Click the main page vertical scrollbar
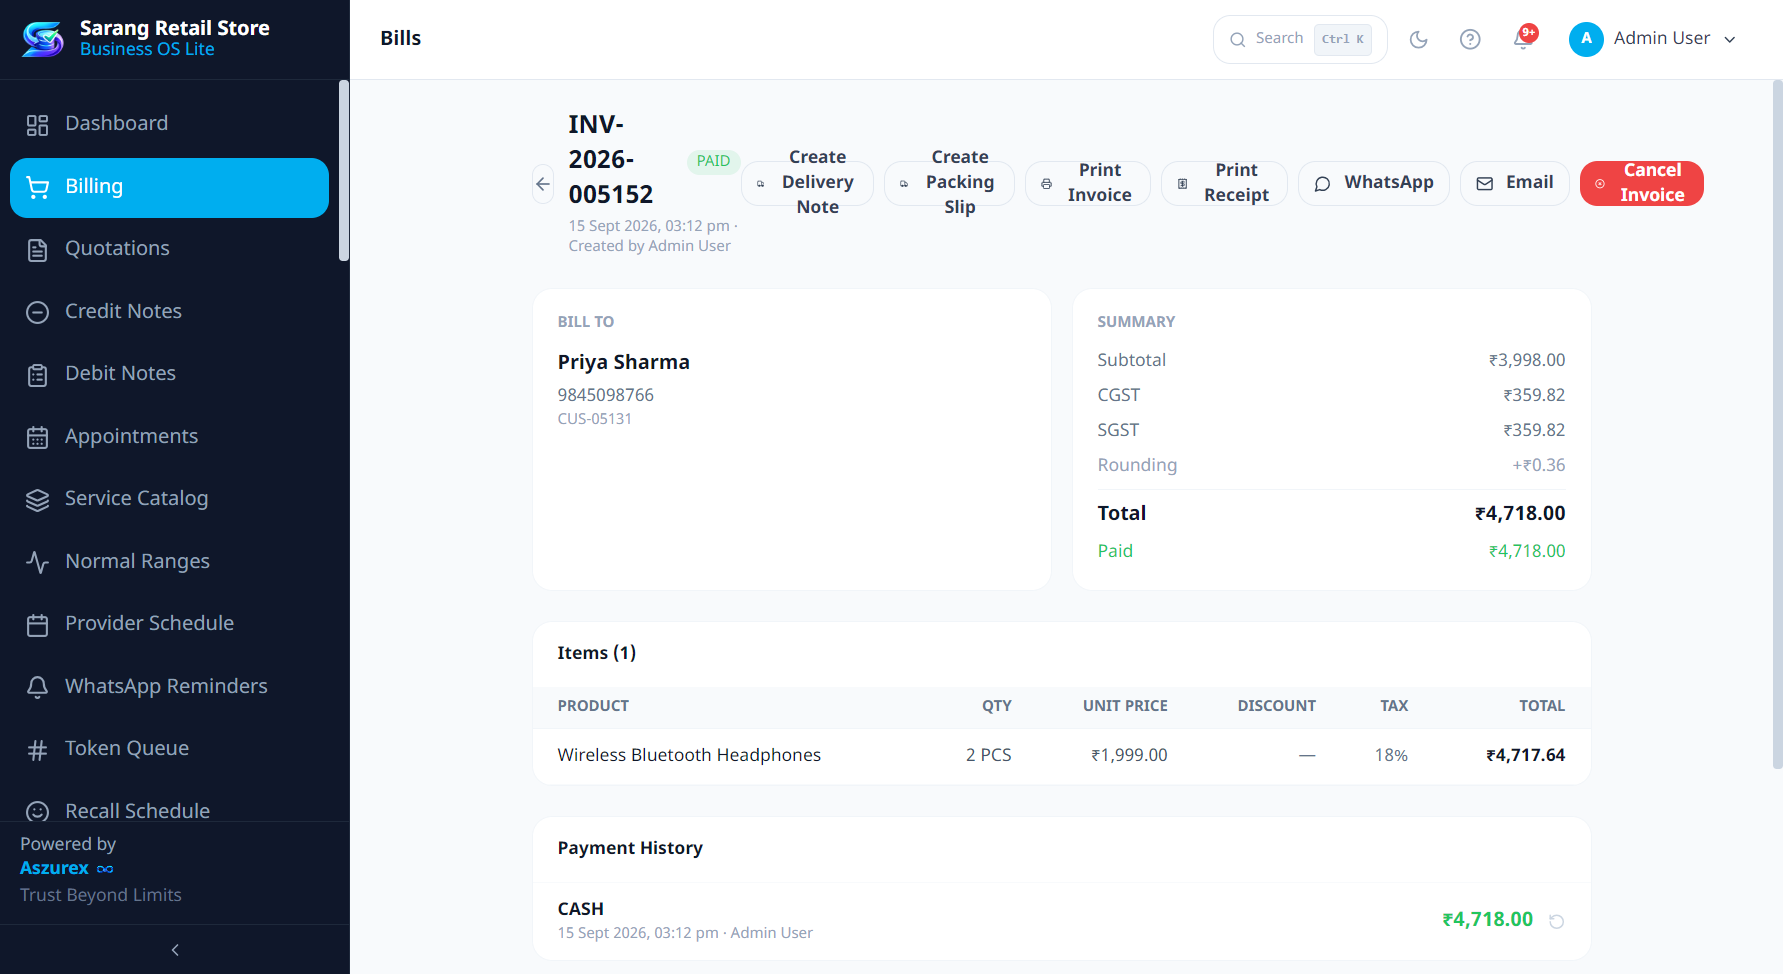 (1777, 425)
